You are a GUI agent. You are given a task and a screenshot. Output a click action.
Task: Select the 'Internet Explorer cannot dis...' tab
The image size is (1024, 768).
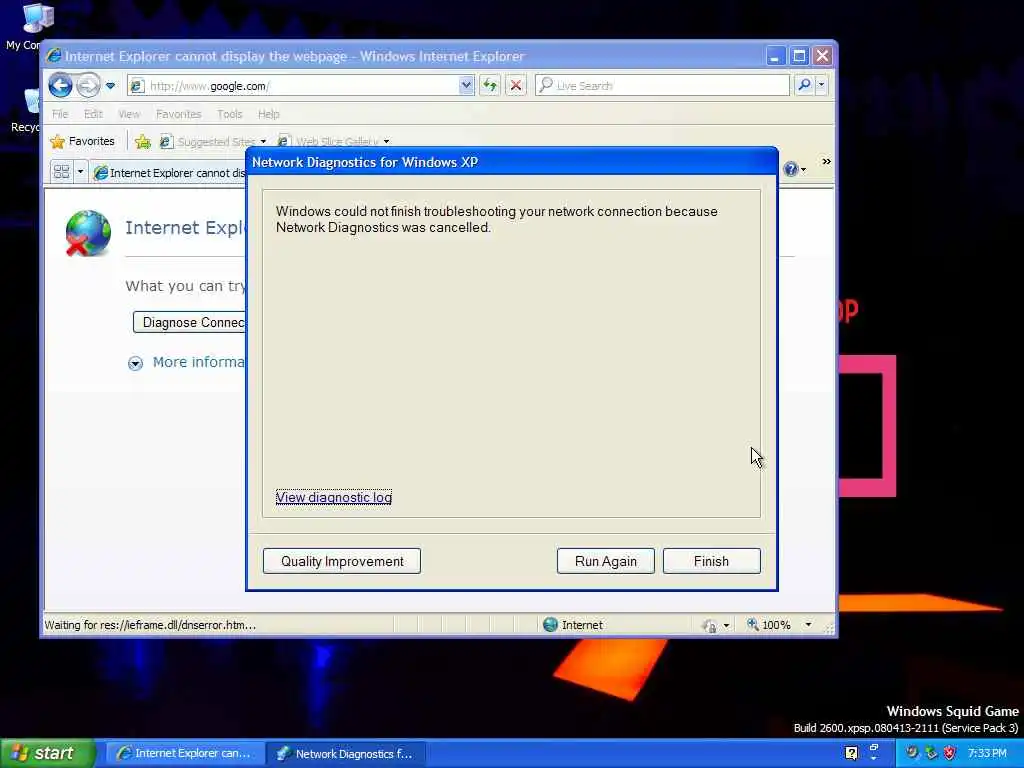tap(170, 172)
